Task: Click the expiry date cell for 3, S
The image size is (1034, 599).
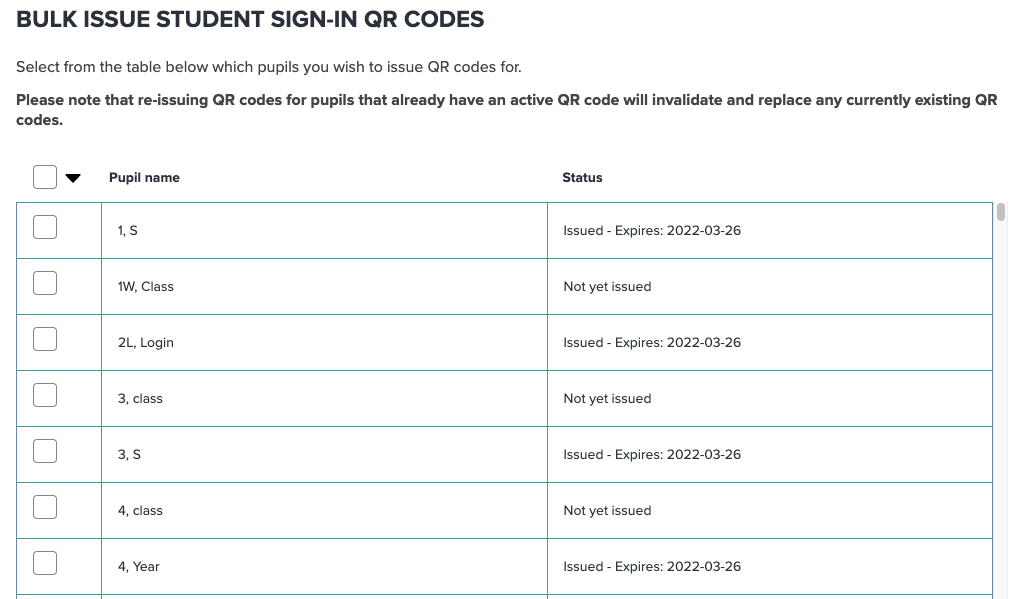Action: pyautogui.click(x=652, y=454)
